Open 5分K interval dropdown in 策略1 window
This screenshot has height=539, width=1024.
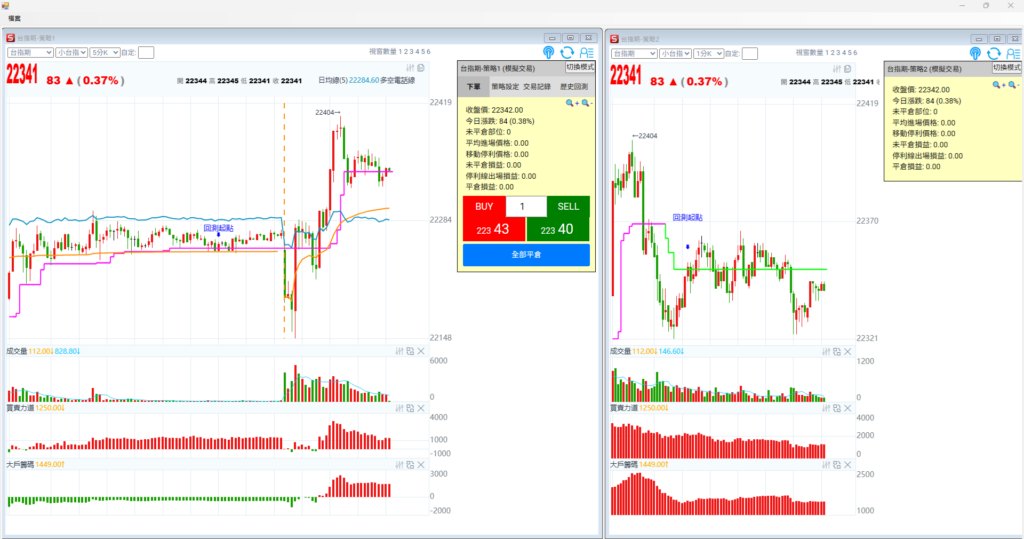click(x=104, y=52)
